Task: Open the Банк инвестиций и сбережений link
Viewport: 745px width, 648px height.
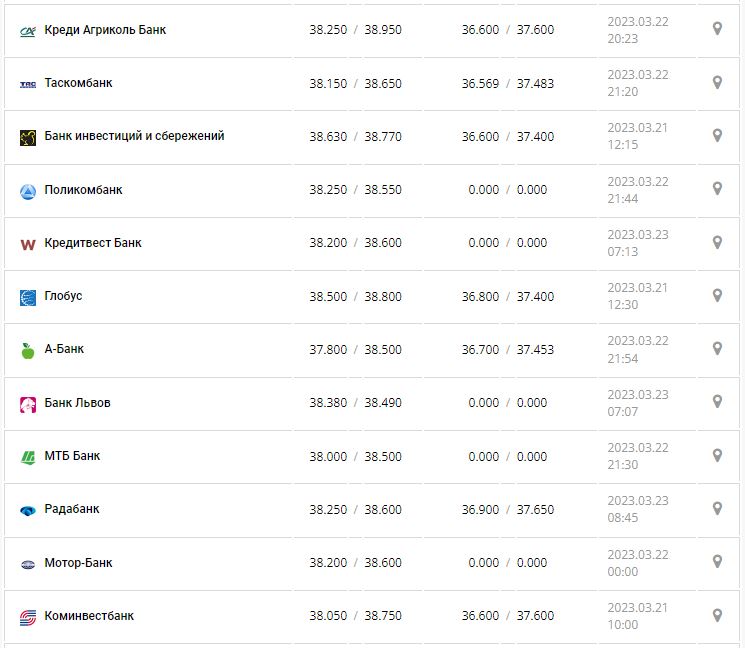Action: pos(134,136)
